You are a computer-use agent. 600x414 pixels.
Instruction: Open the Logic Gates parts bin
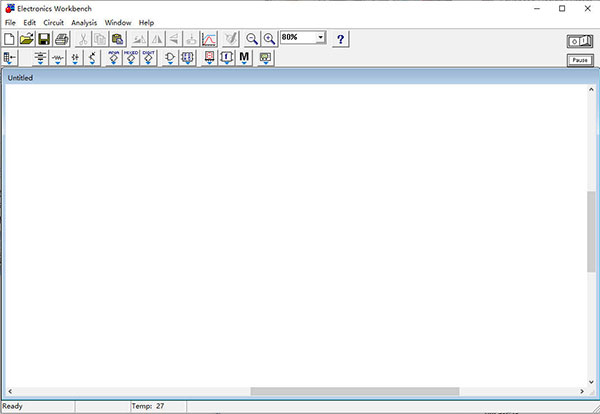click(170, 58)
